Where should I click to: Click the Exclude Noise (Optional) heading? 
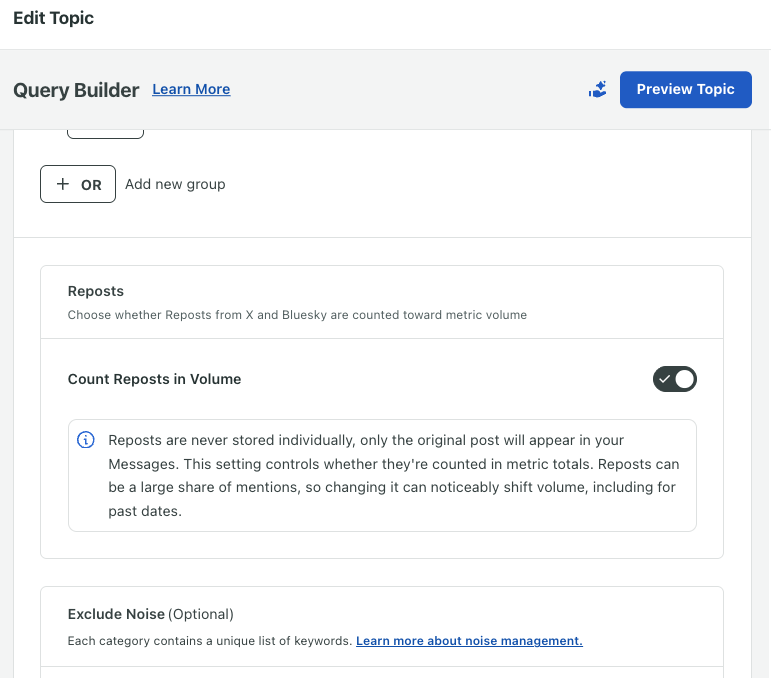click(150, 614)
